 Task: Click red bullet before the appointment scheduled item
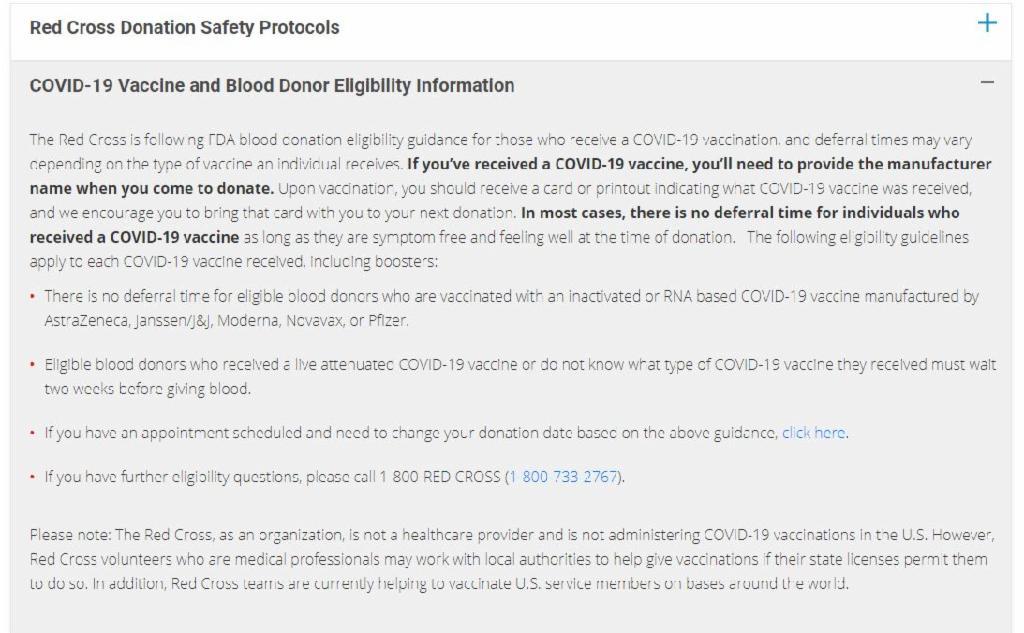[x=33, y=433]
